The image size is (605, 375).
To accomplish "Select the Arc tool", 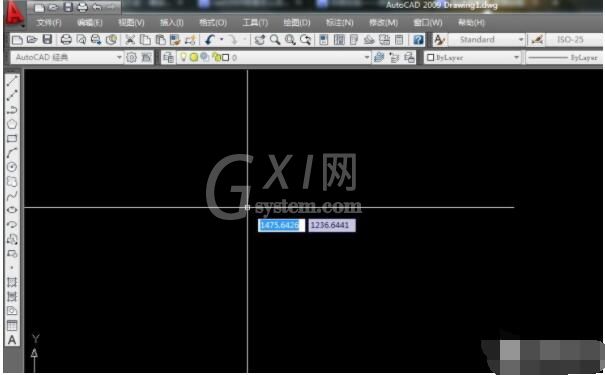I will [12, 153].
